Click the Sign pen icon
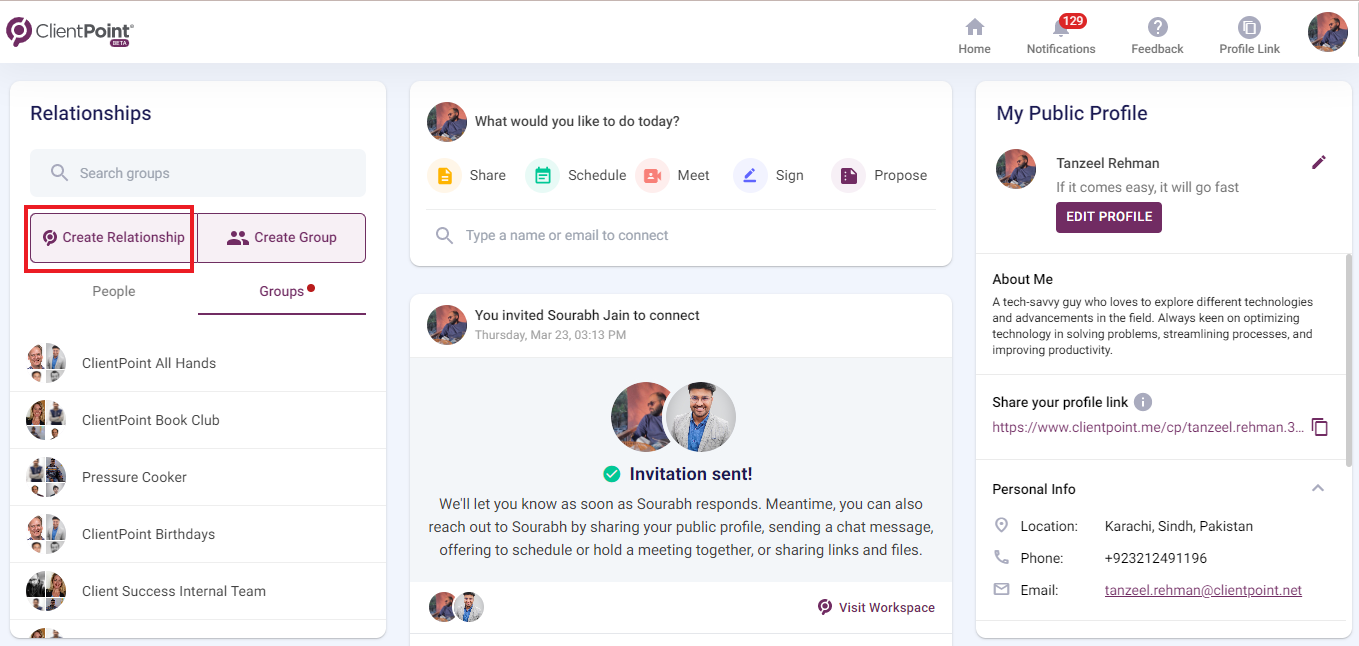This screenshot has width=1359, height=646. (750, 176)
